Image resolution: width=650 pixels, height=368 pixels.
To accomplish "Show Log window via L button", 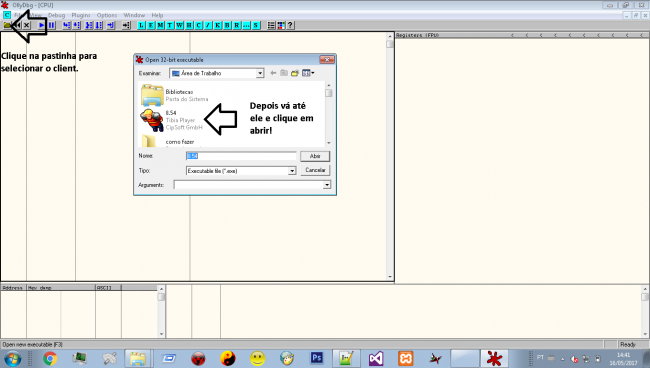I will coord(141,25).
